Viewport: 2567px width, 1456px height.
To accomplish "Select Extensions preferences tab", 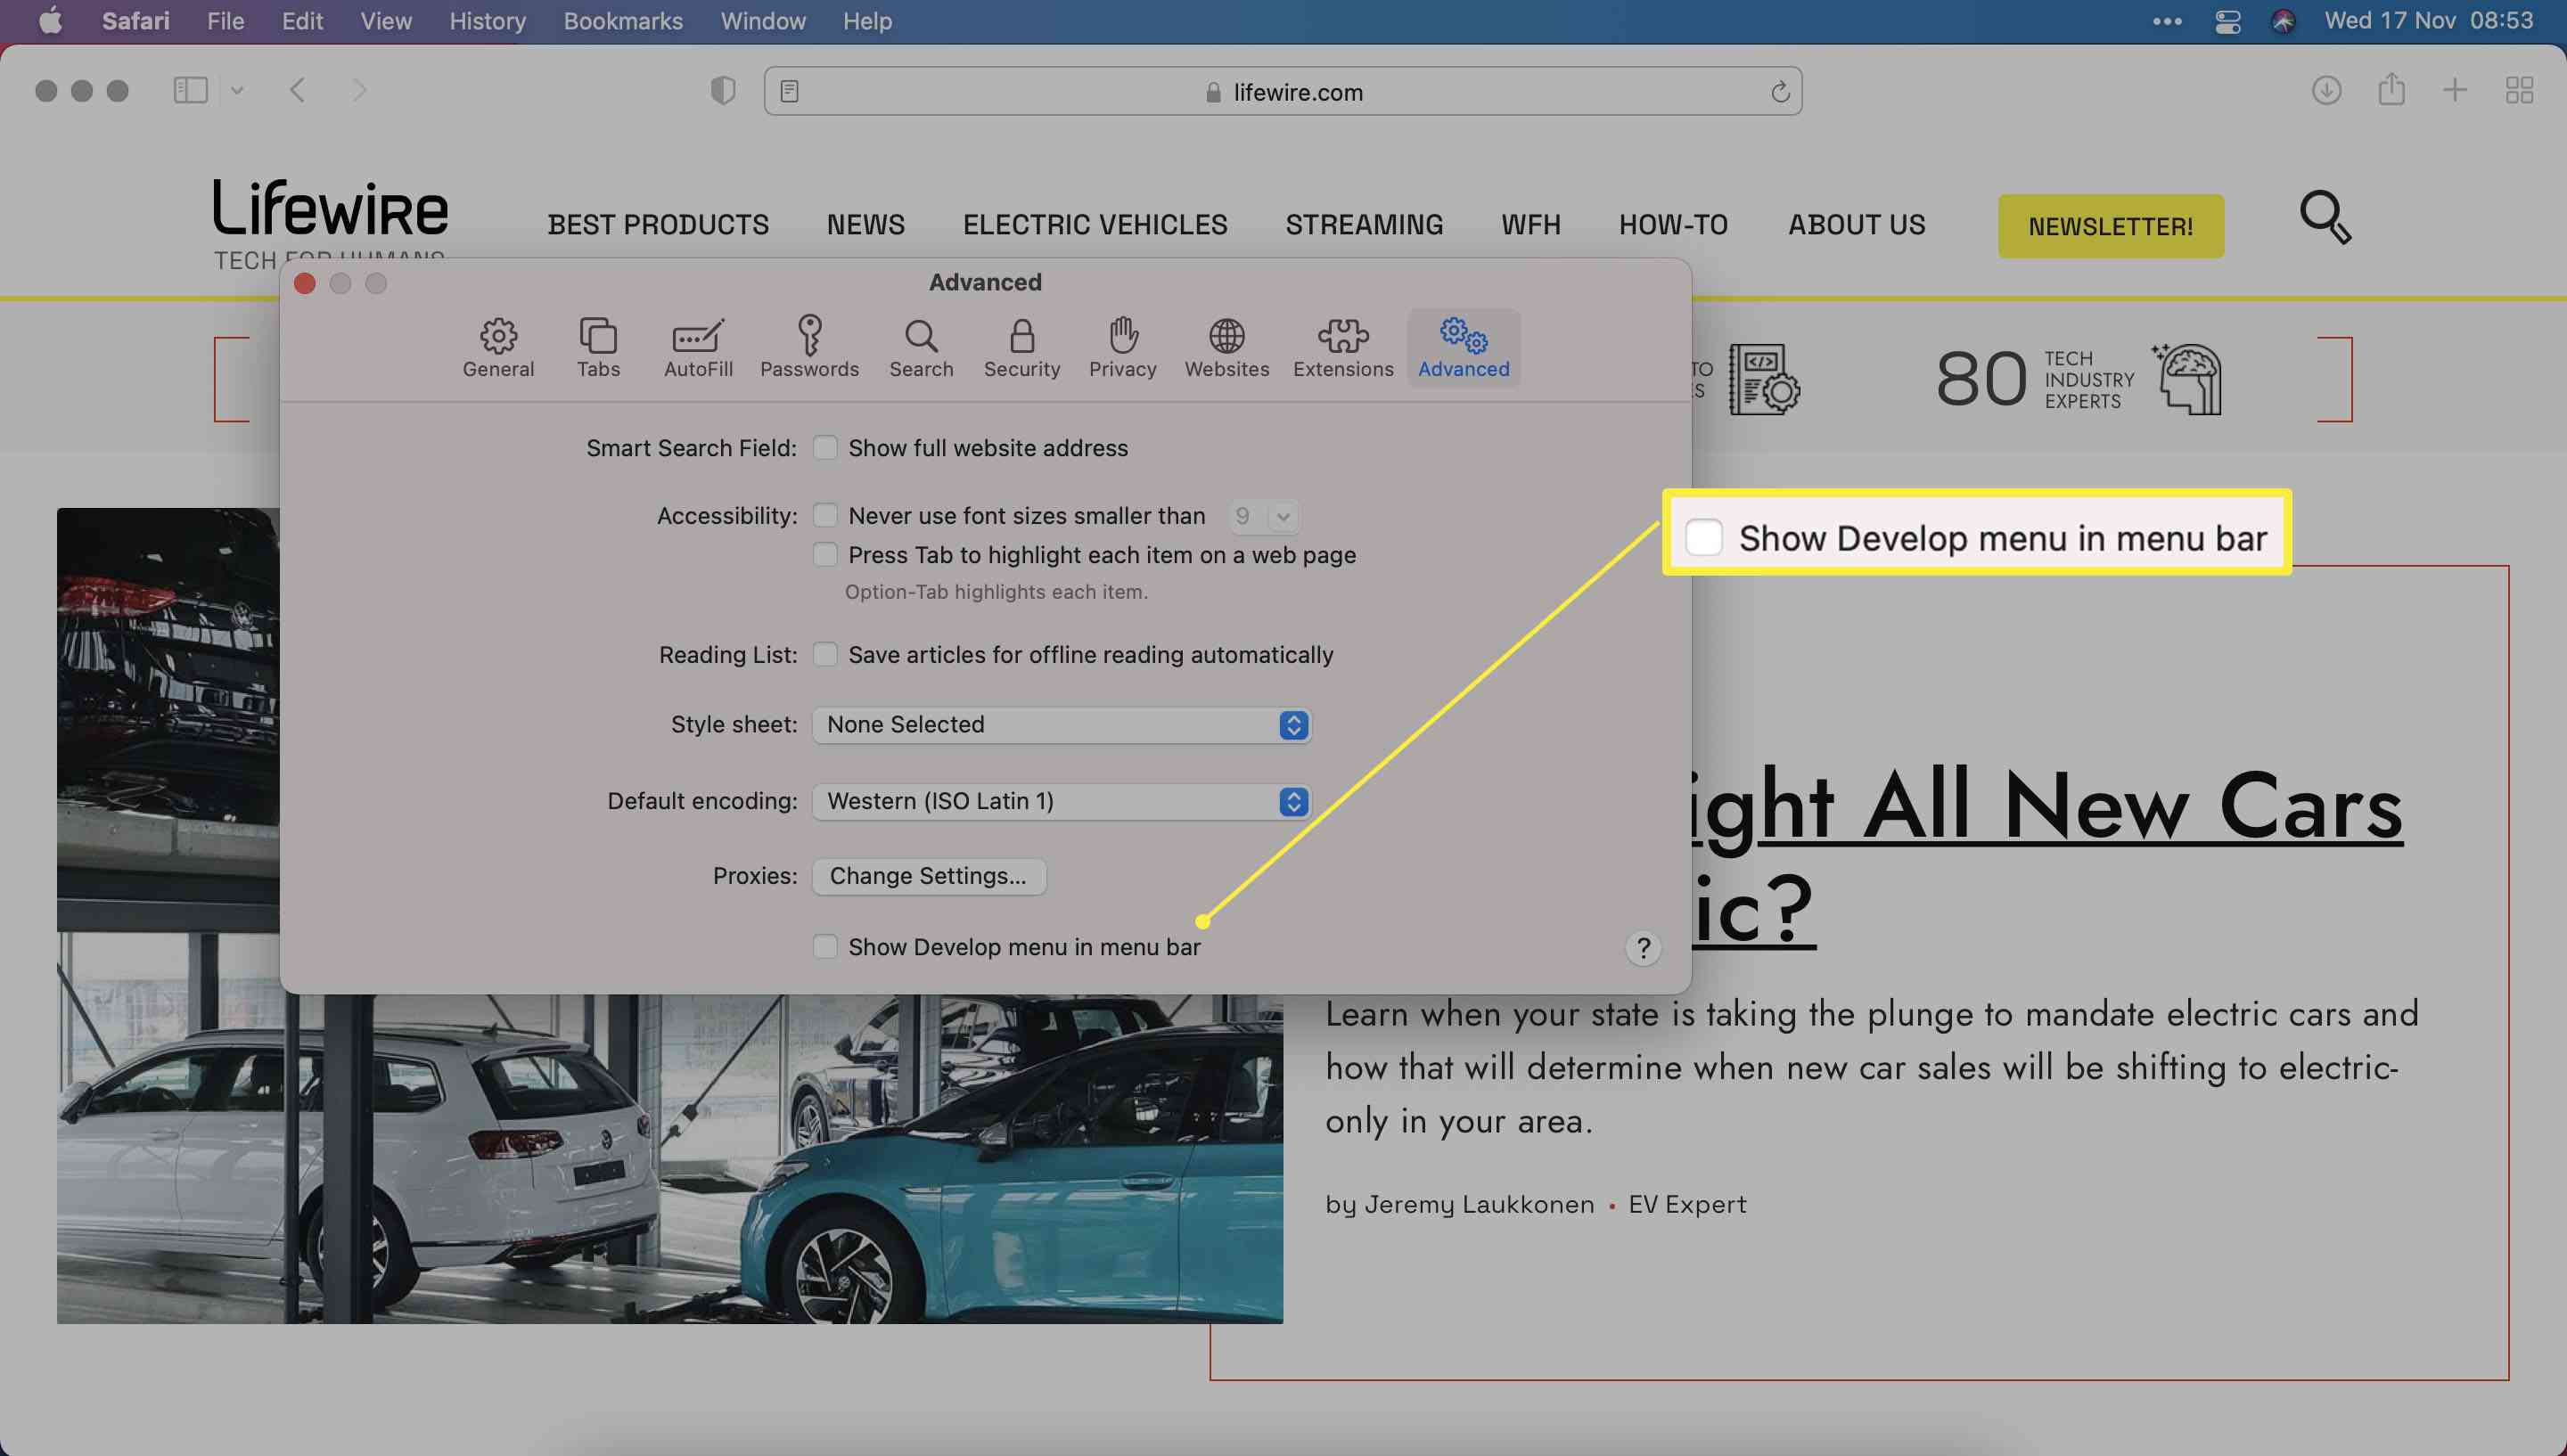I will (x=1343, y=346).
